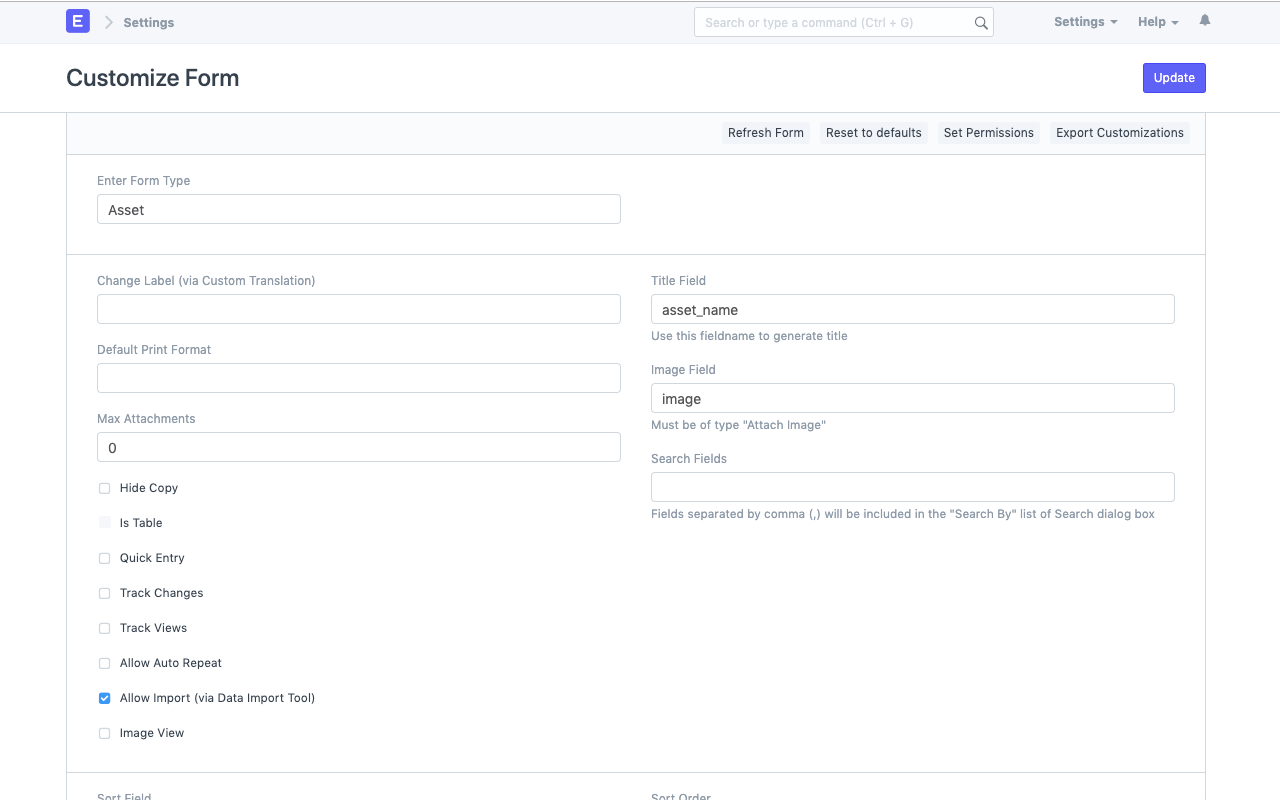The image size is (1280, 800).
Task: Click the Max Attachments field
Action: (x=359, y=447)
